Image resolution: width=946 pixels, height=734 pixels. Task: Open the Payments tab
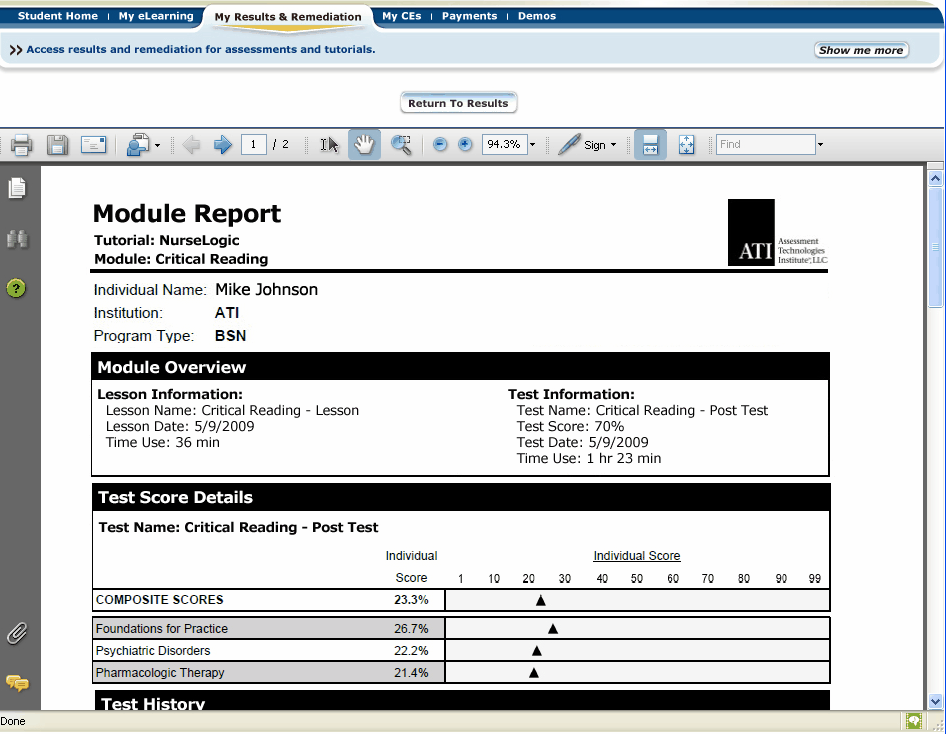click(x=469, y=15)
